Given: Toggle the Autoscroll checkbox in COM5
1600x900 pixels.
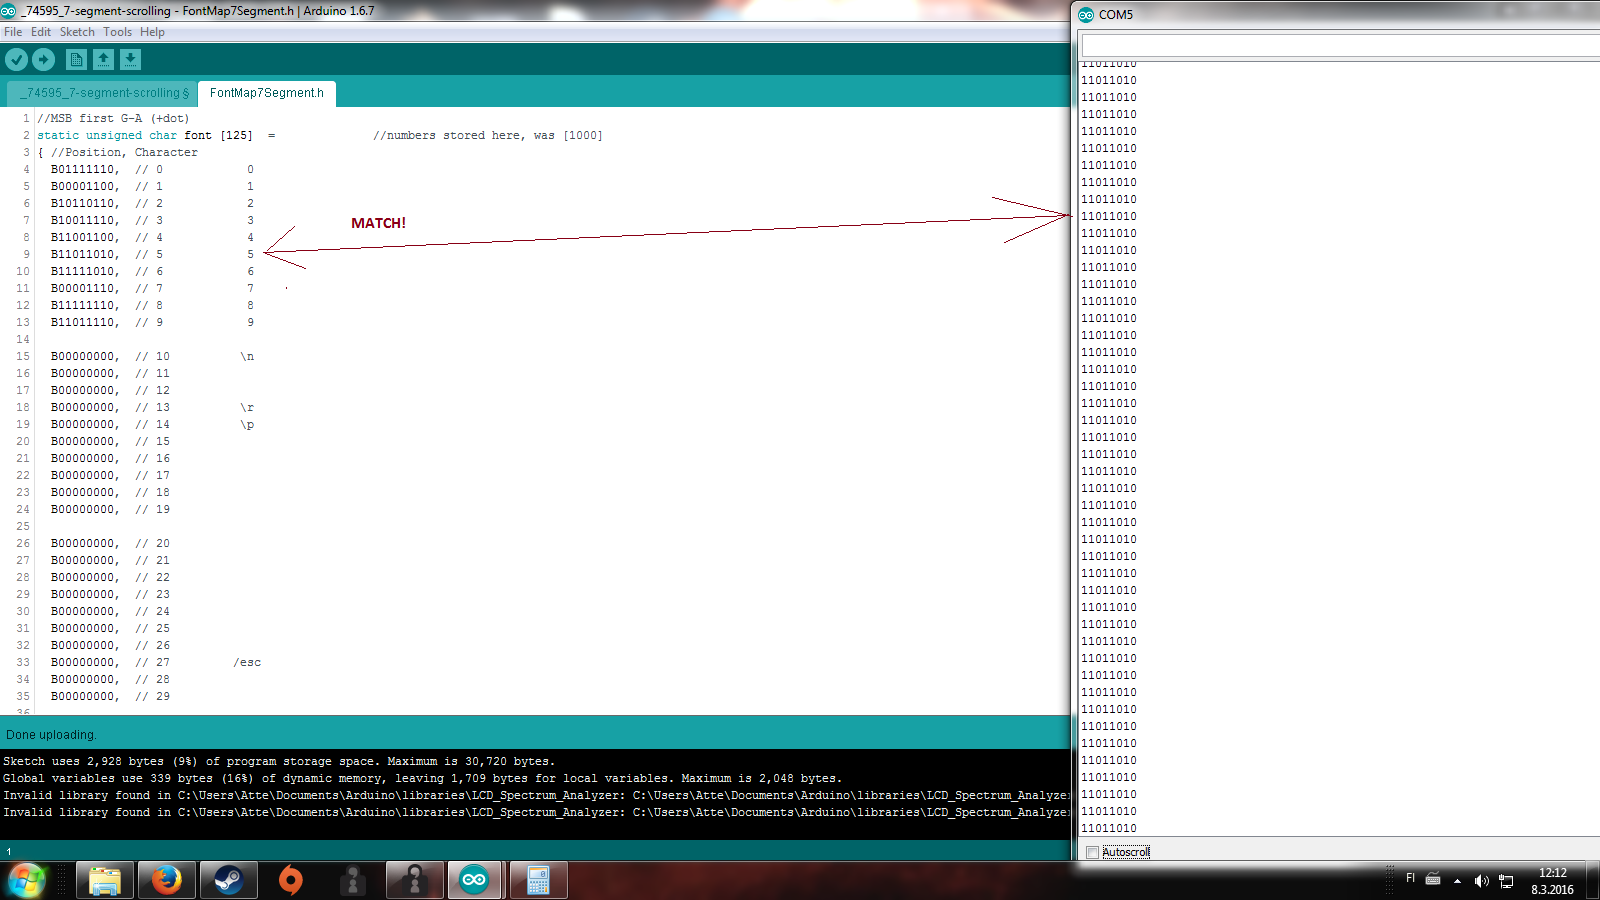Looking at the screenshot, I should click(x=1092, y=852).
